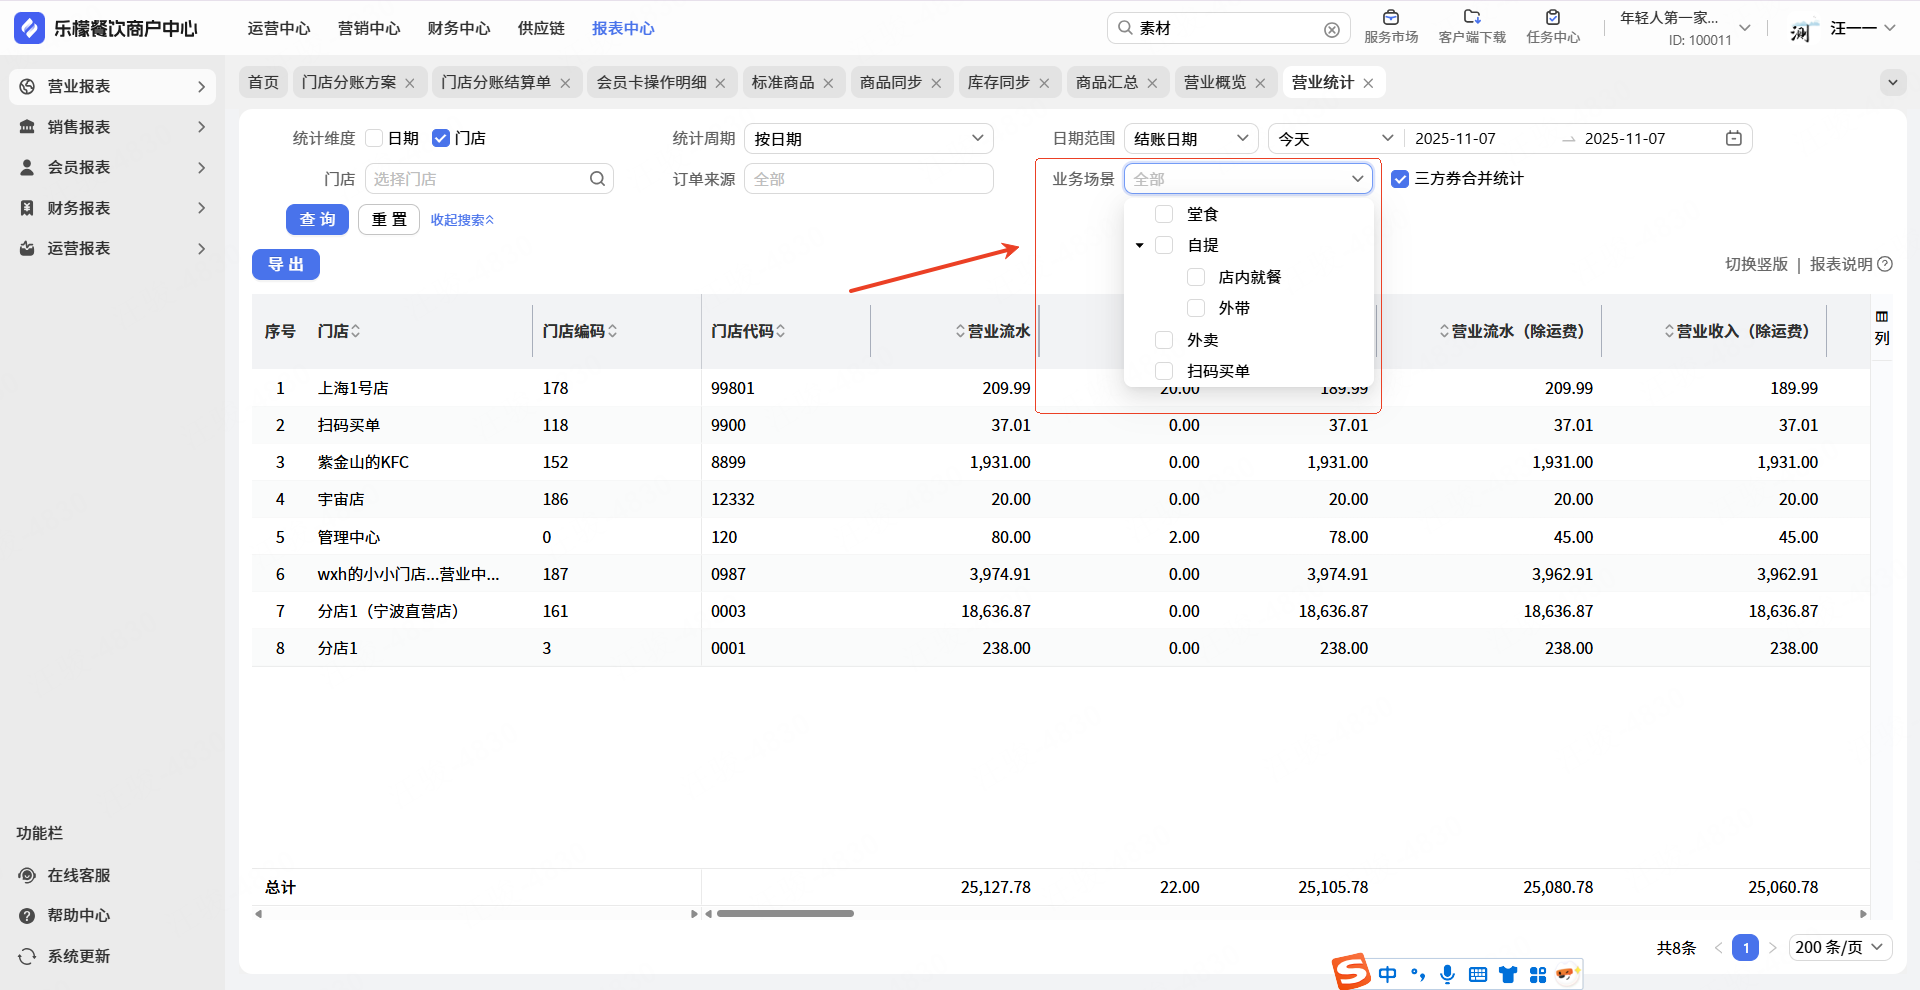Viewport: 1920px width, 990px height.
Task: Click the left frozen-columns scrollbar right arrow
Action: coord(694,913)
